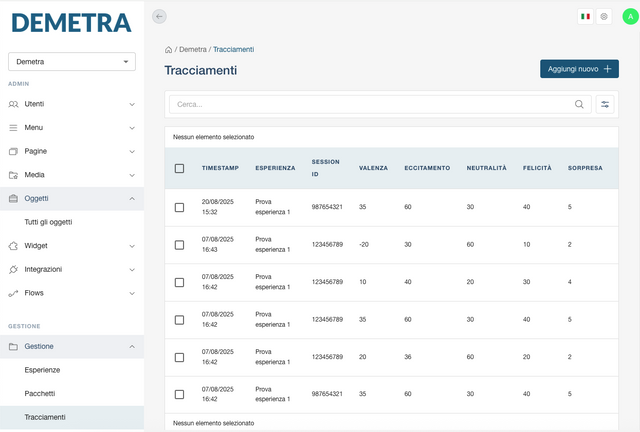
Task: Click the home icon in breadcrumb
Action: click(x=169, y=49)
